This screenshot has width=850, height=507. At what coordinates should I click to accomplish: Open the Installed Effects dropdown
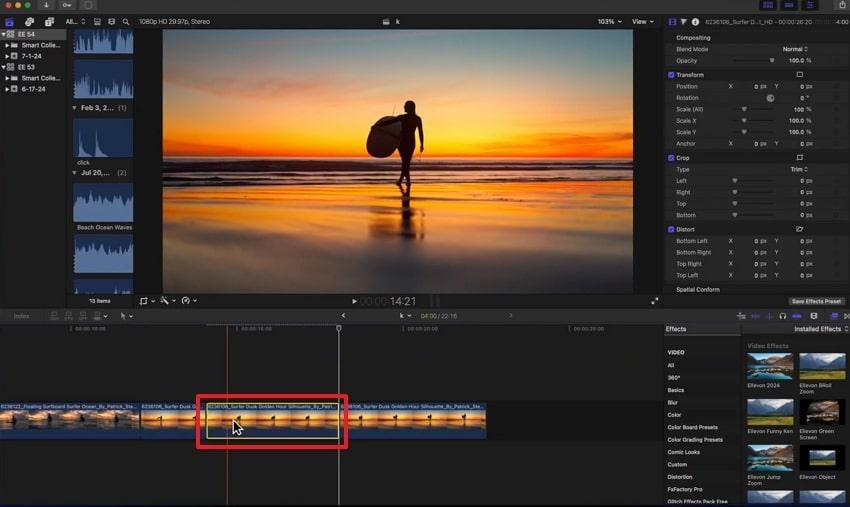(x=821, y=329)
